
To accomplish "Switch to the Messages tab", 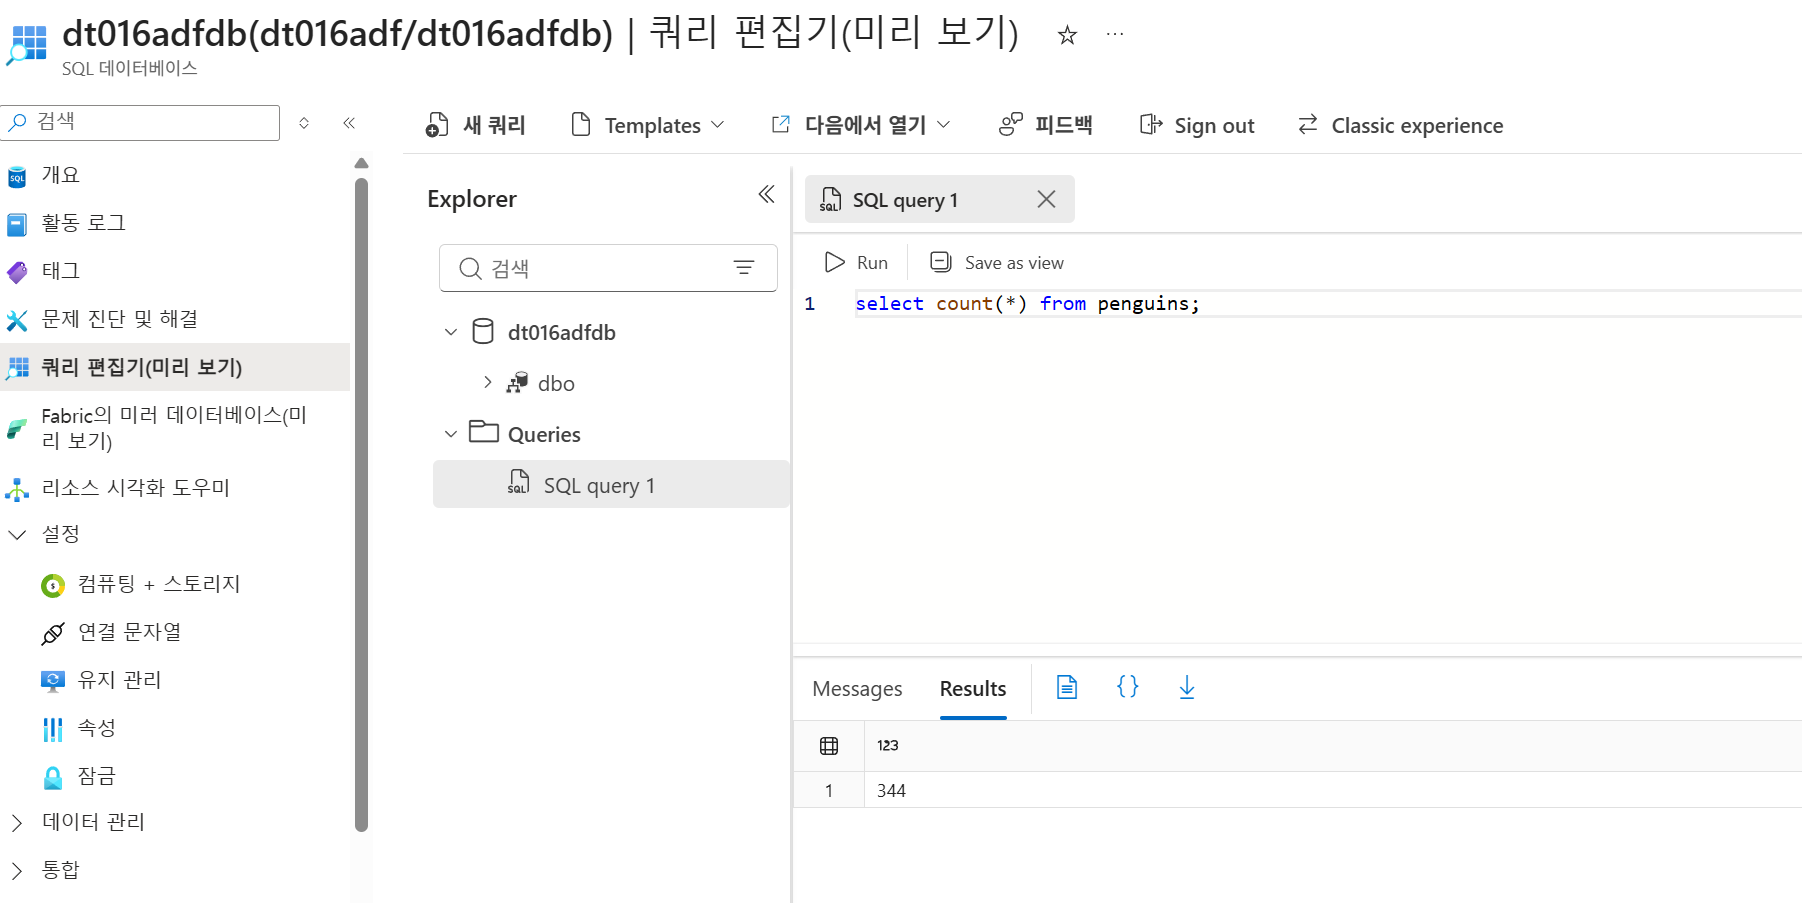I will point(857,689).
